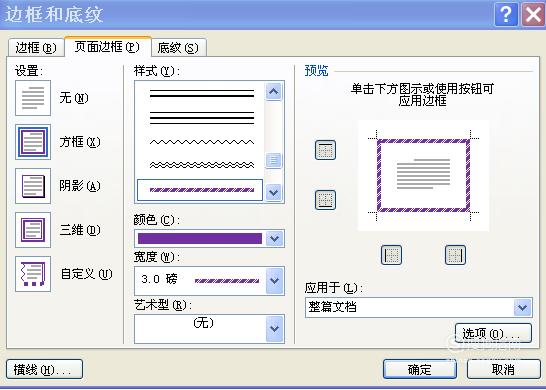The height and width of the screenshot is (390, 546).
Task: Close the 边框和底纹 dialog
Action: point(533,15)
